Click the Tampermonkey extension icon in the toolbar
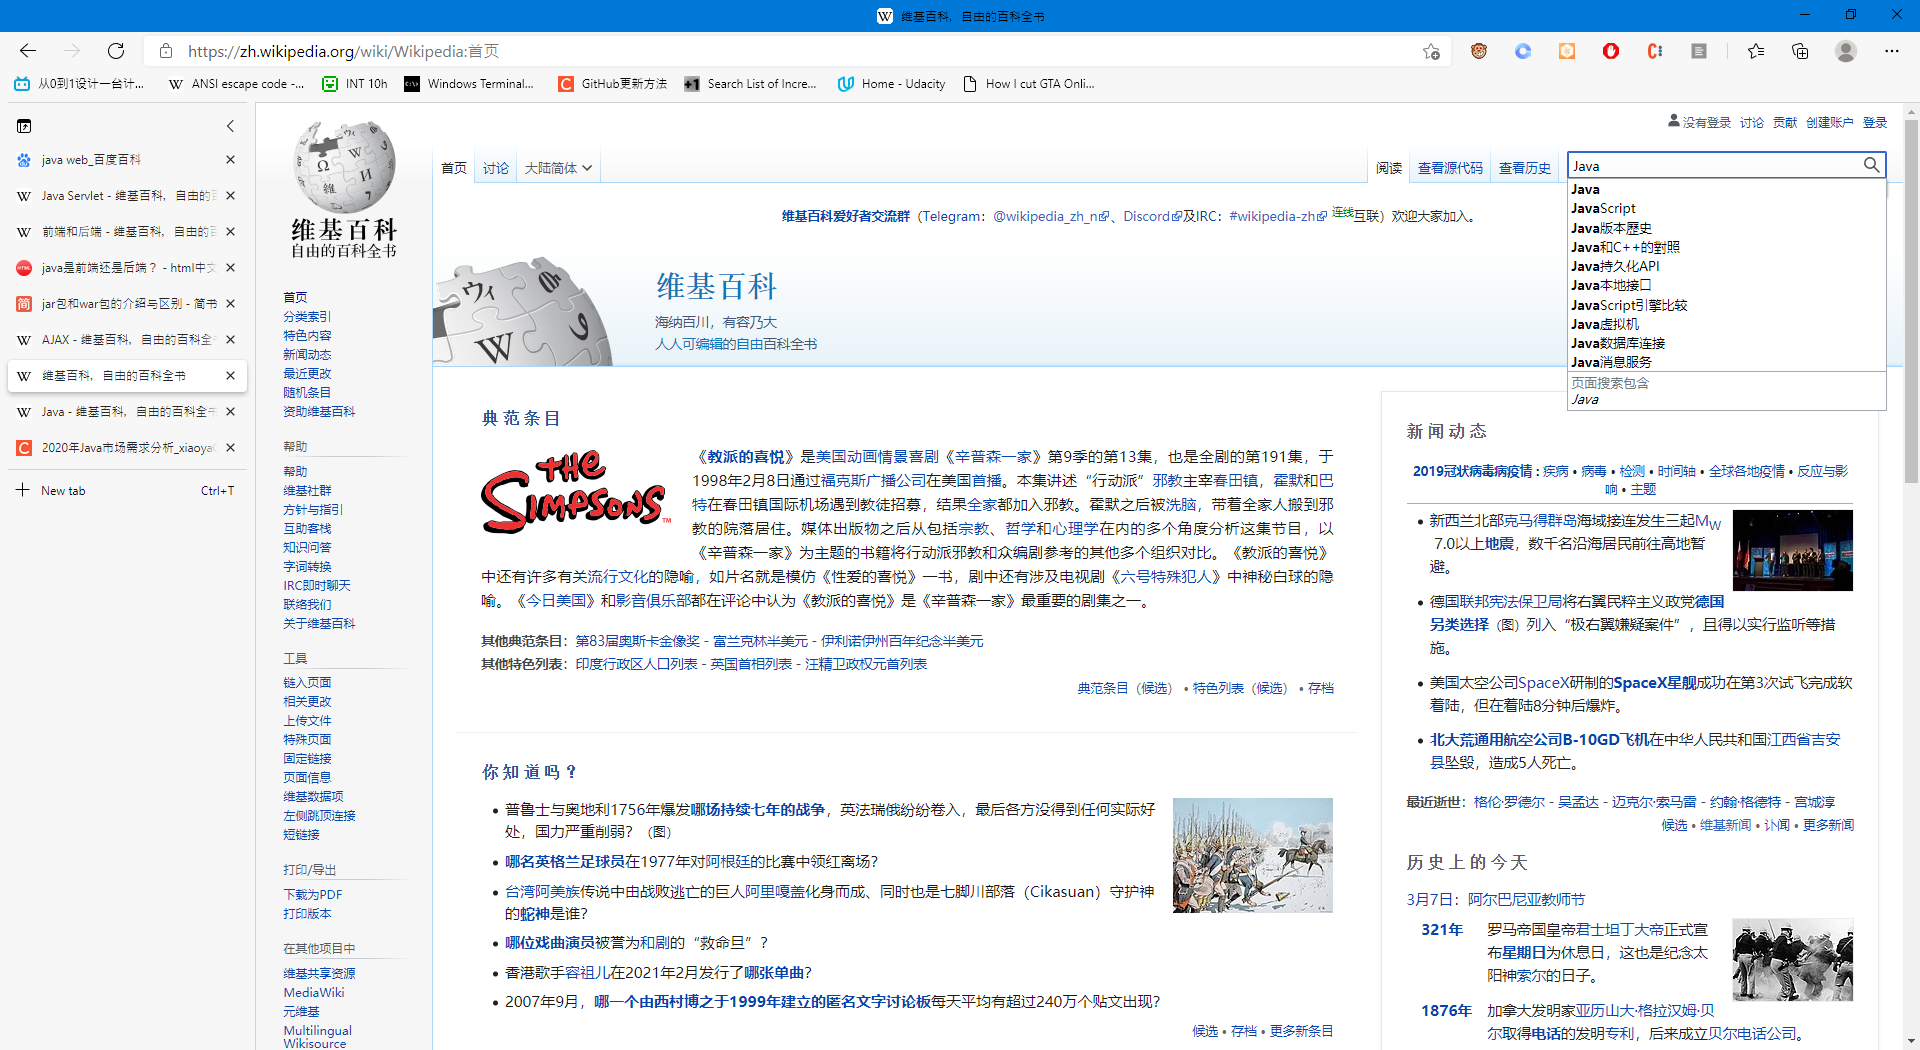Screen dimensions: 1920x1050 pos(1567,51)
